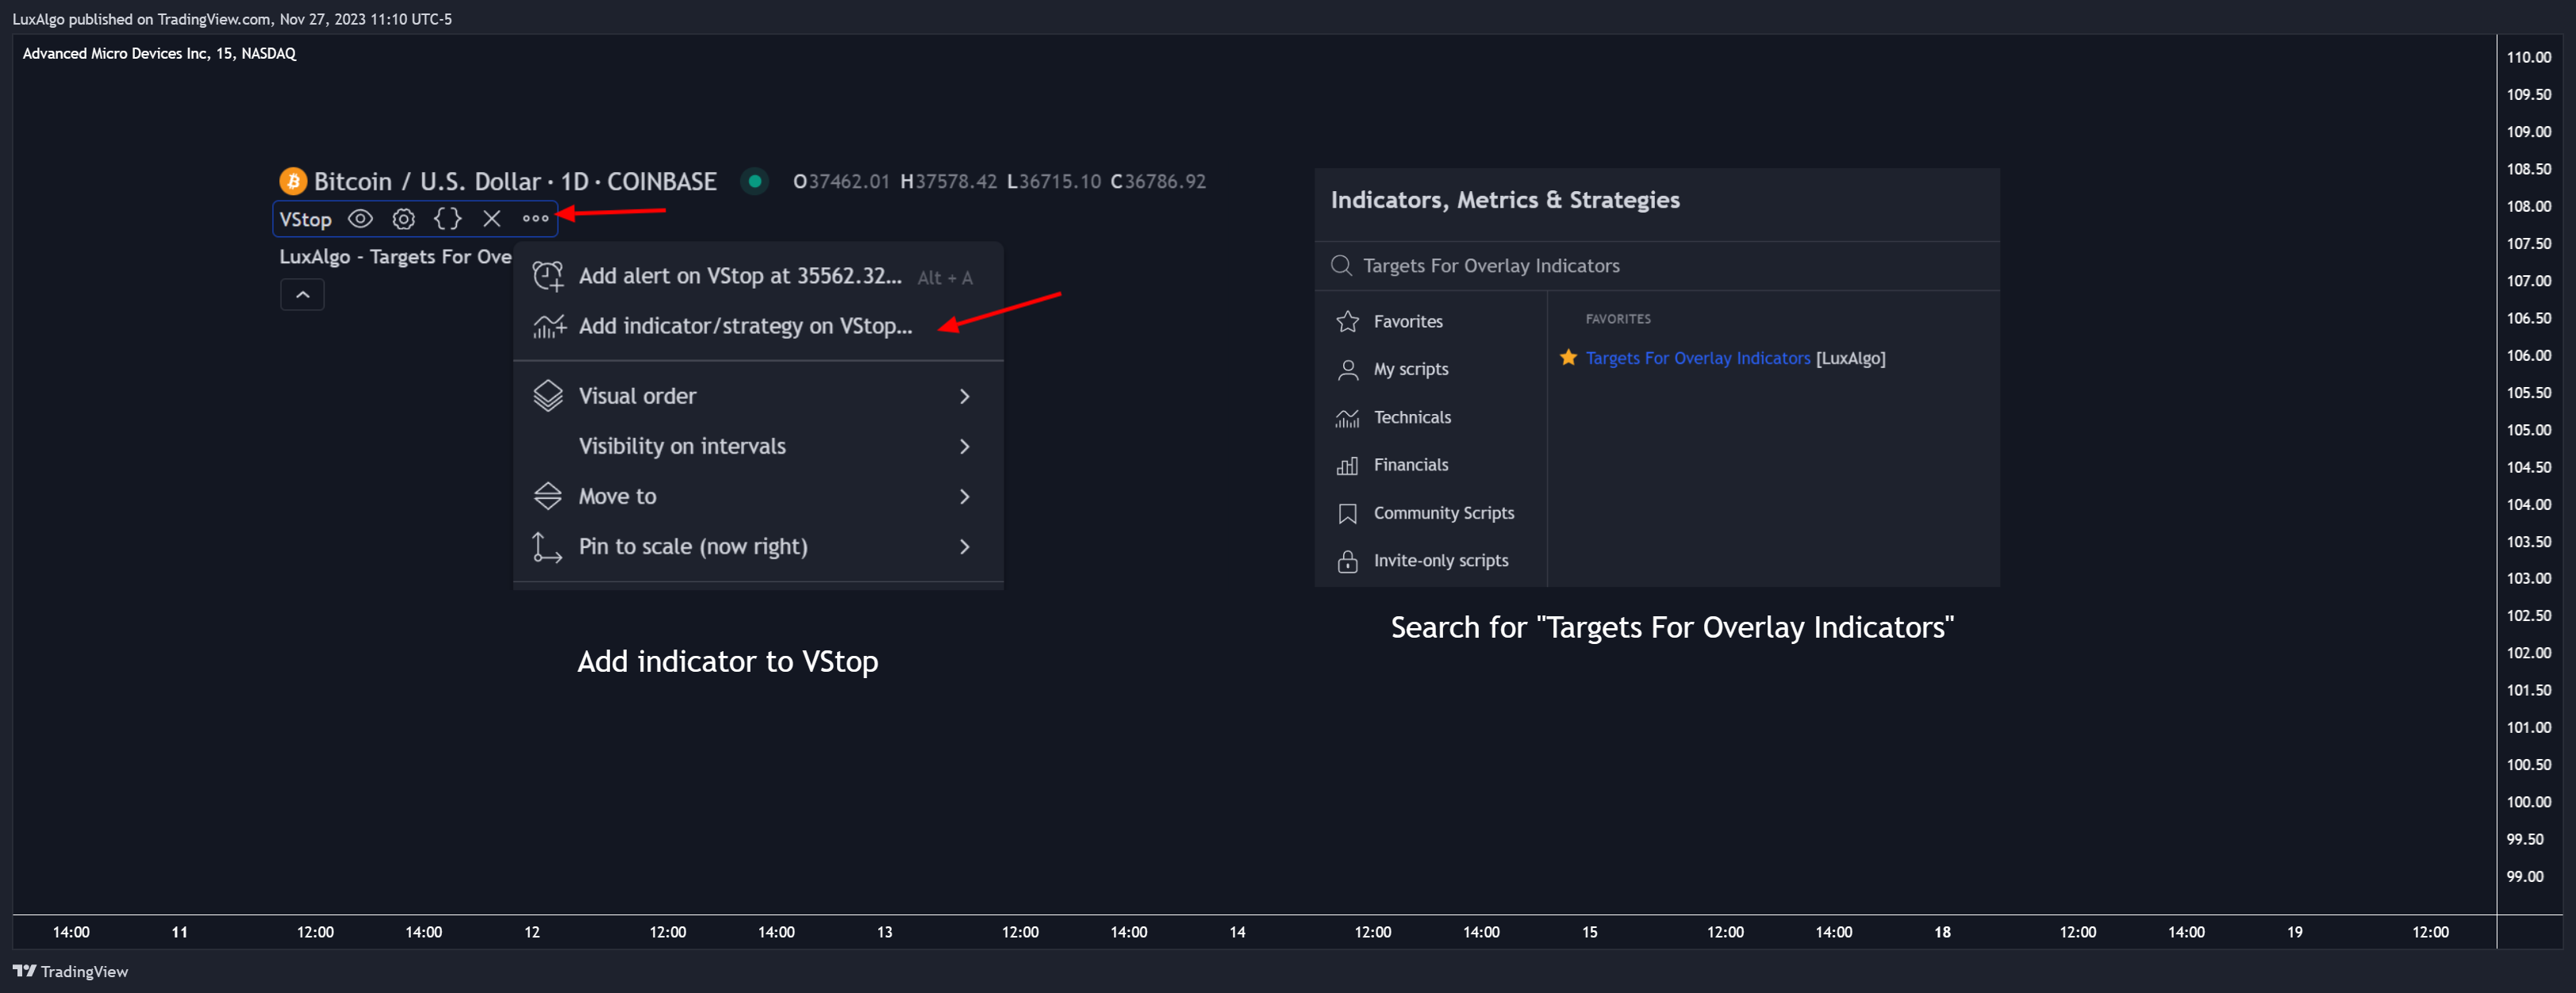Open the Invite-only scripts category

pos(1440,561)
